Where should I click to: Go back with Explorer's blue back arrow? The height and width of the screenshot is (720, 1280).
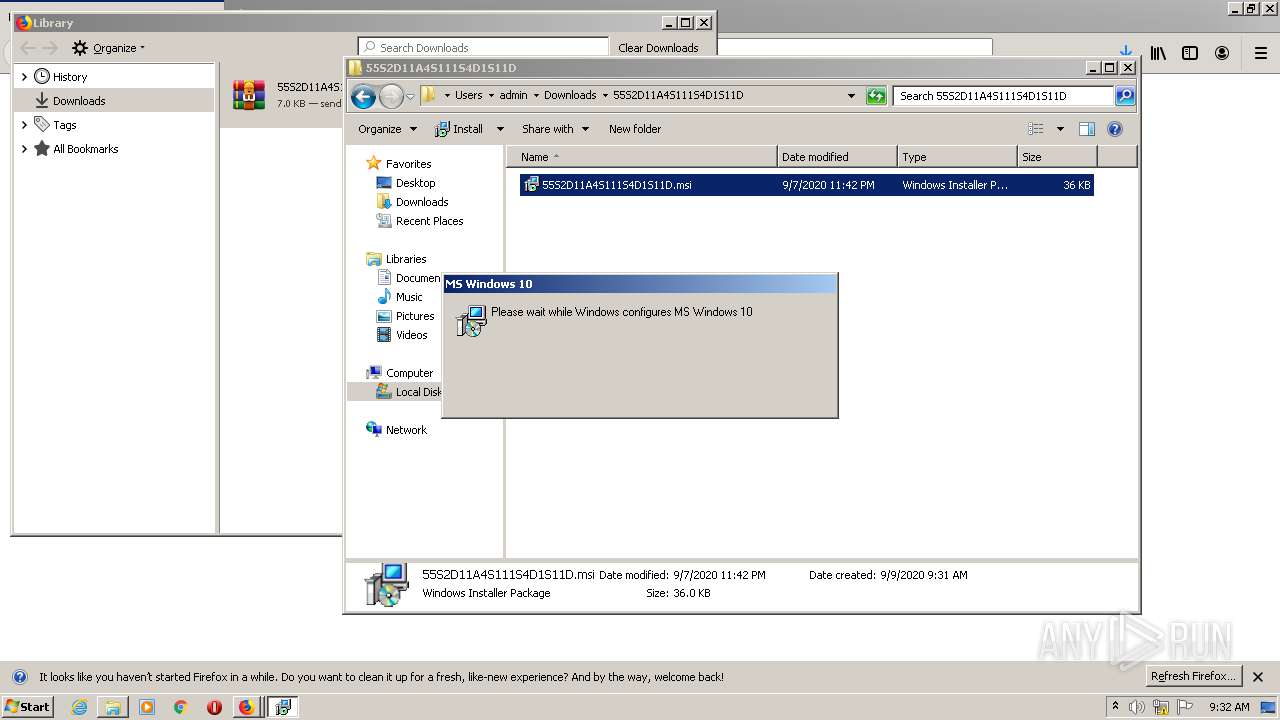[364, 96]
